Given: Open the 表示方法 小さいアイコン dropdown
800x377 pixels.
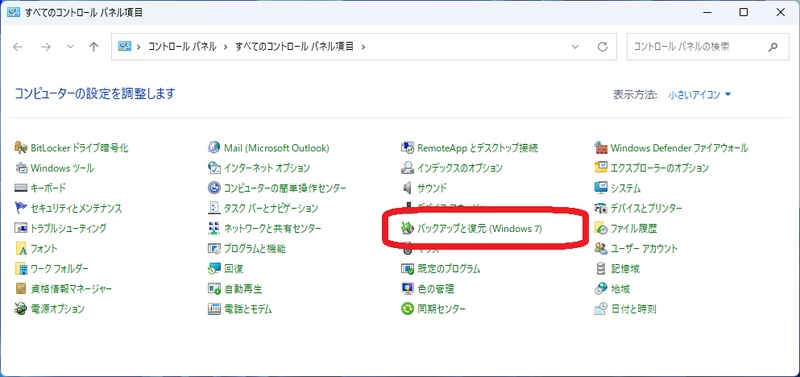Looking at the screenshot, I should click(700, 95).
